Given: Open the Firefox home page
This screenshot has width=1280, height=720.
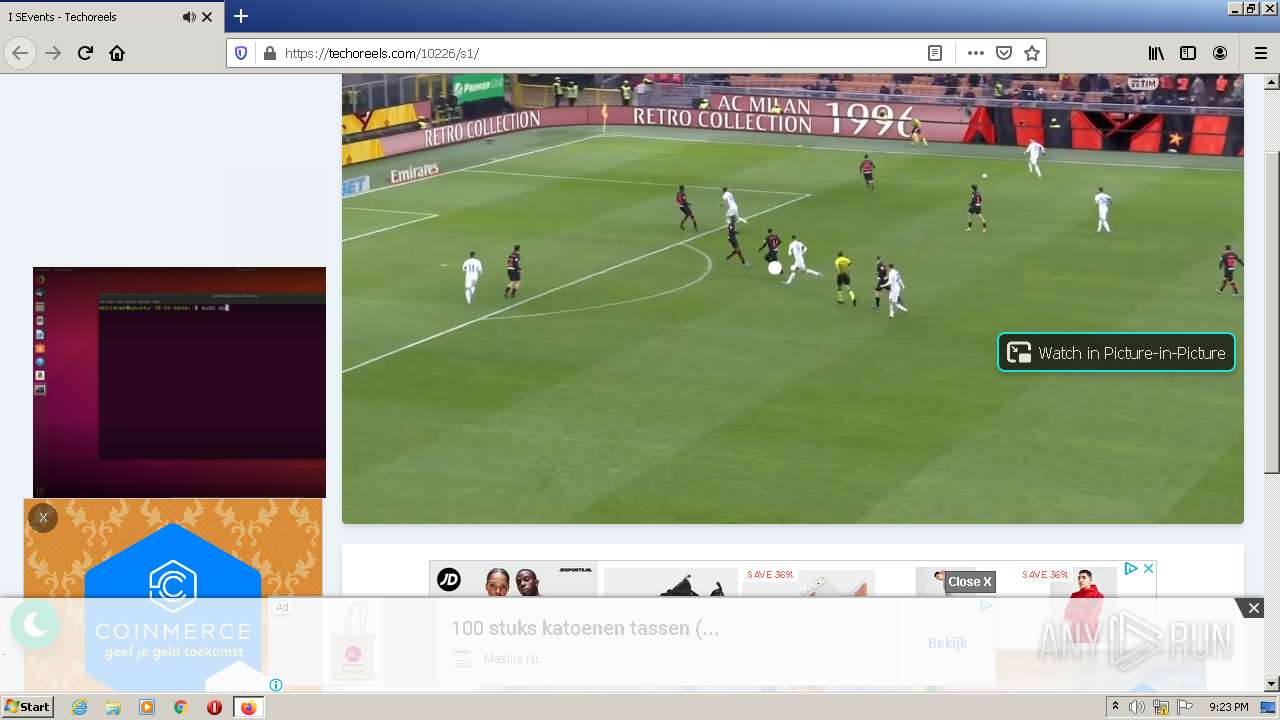Looking at the screenshot, I should 117,53.
